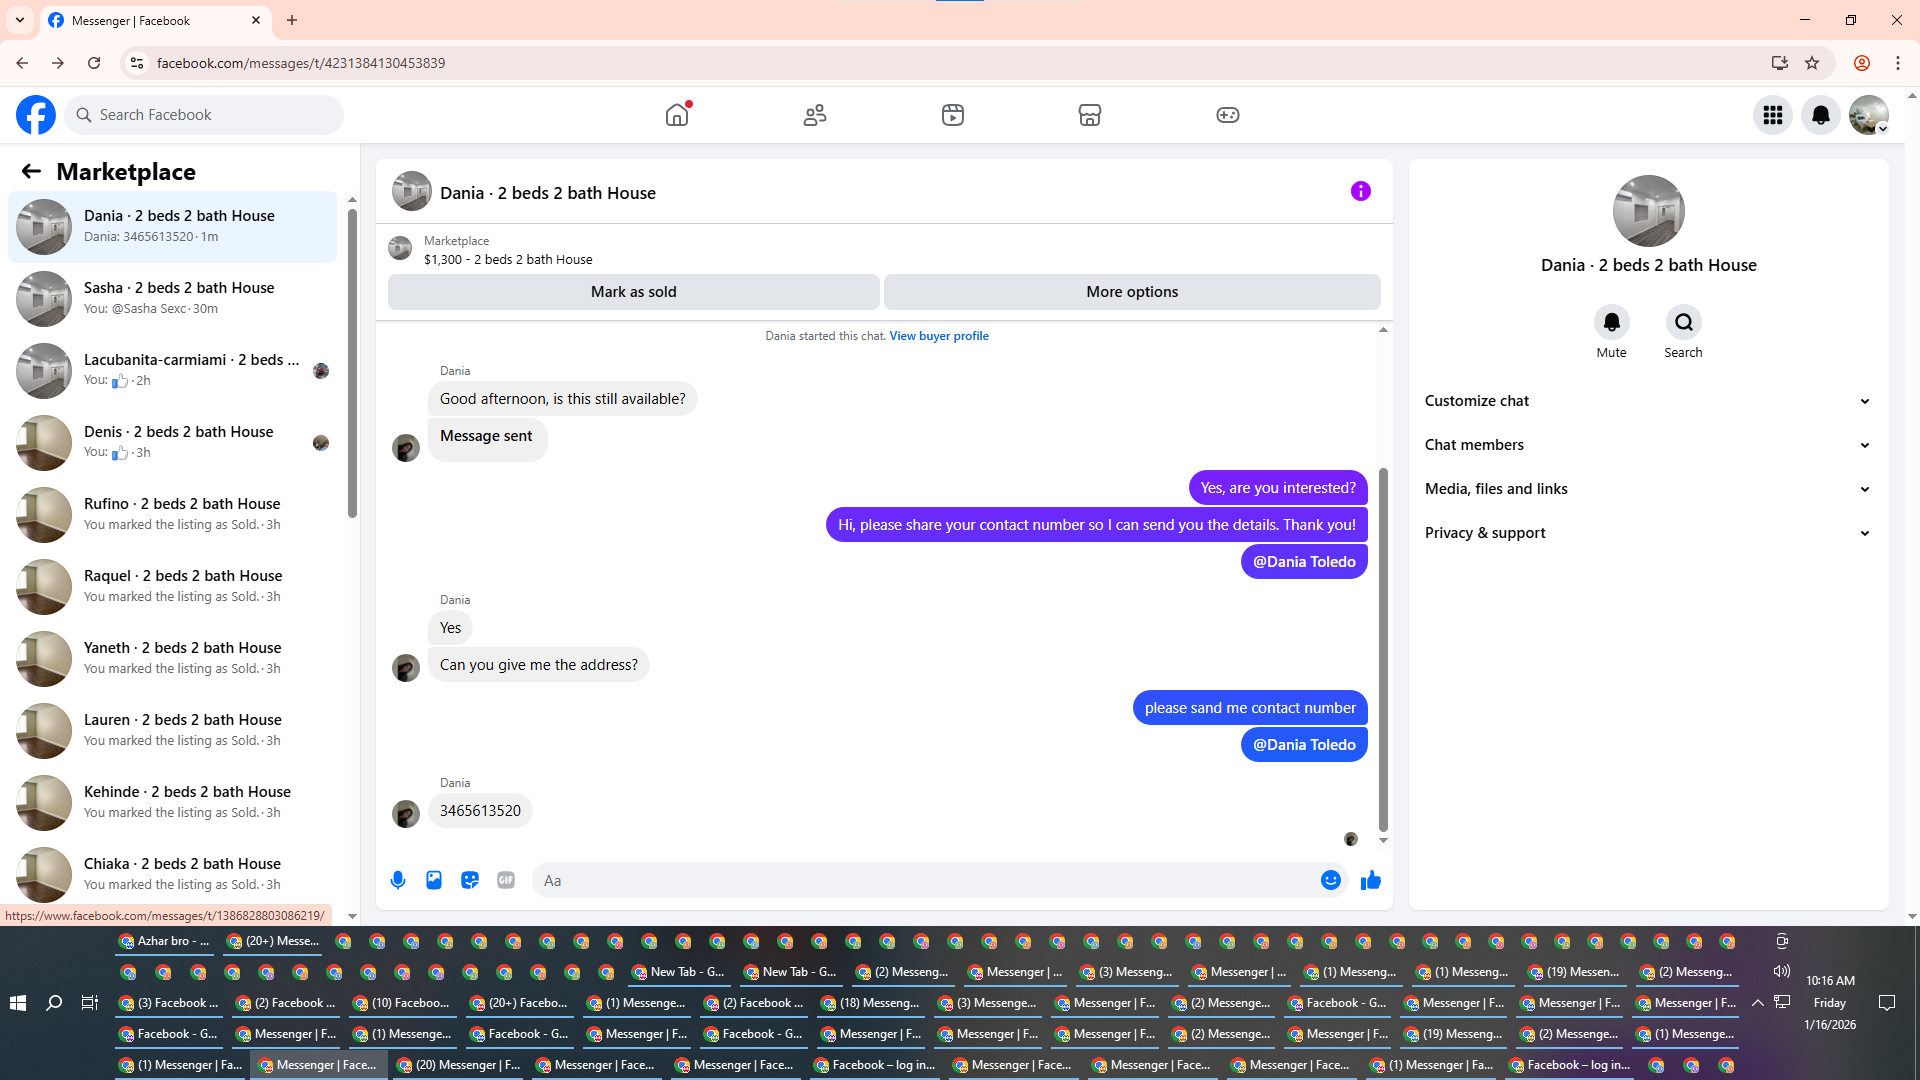
Task: Attach a photo using the image icon
Action: pos(434,880)
